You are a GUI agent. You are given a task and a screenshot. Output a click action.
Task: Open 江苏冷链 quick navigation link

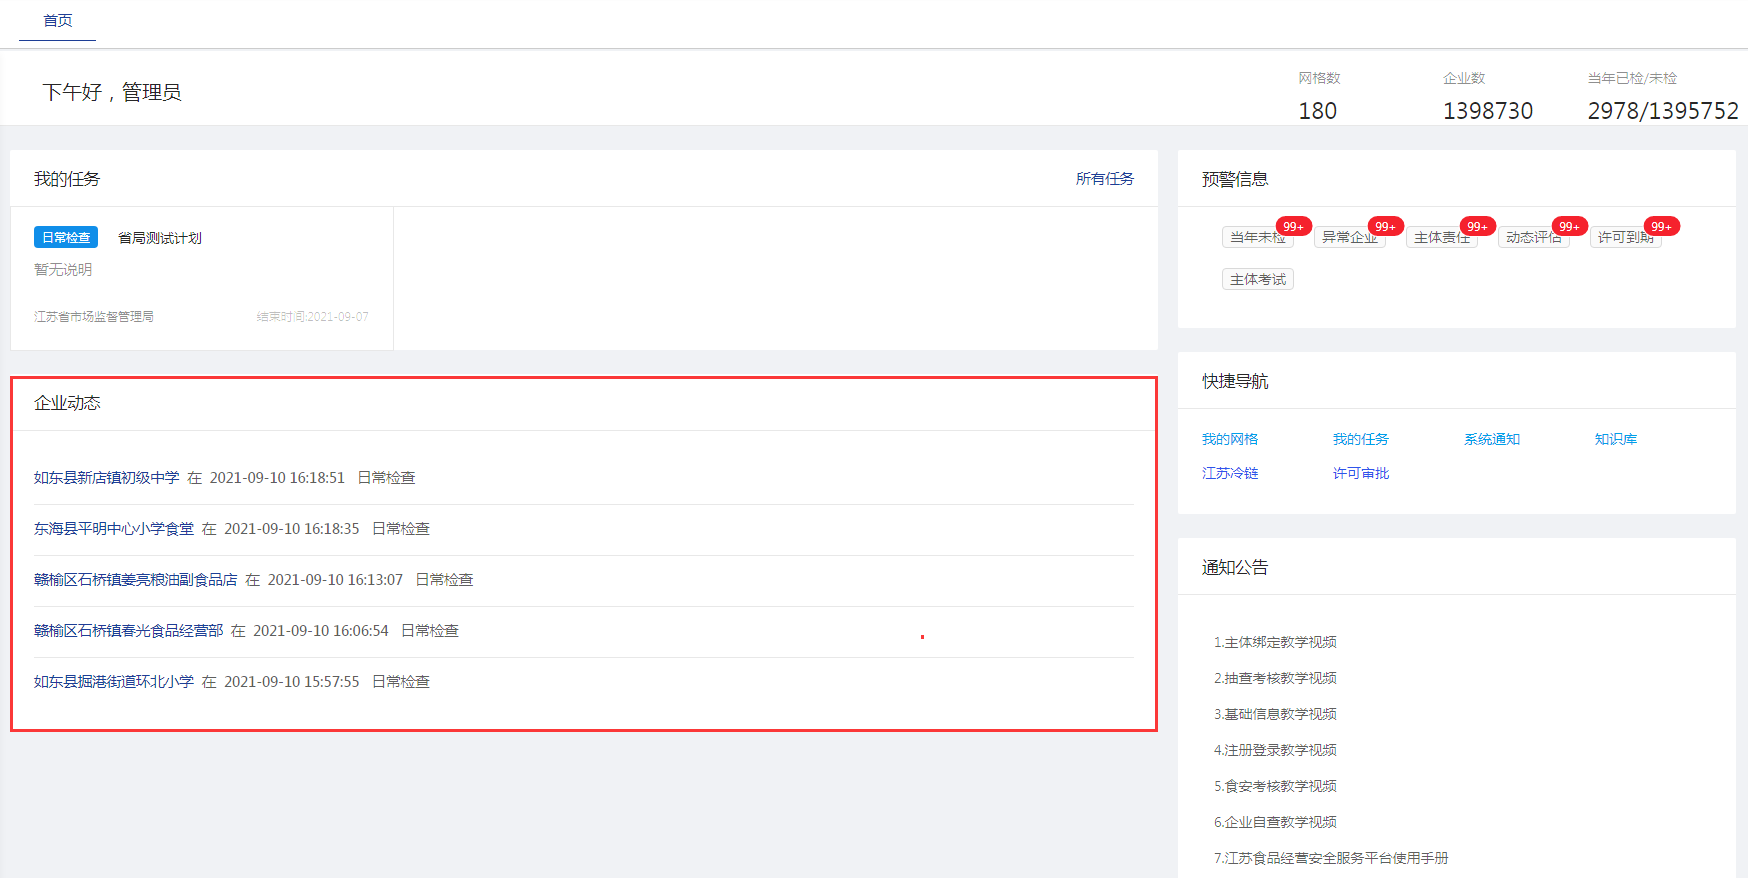1230,474
